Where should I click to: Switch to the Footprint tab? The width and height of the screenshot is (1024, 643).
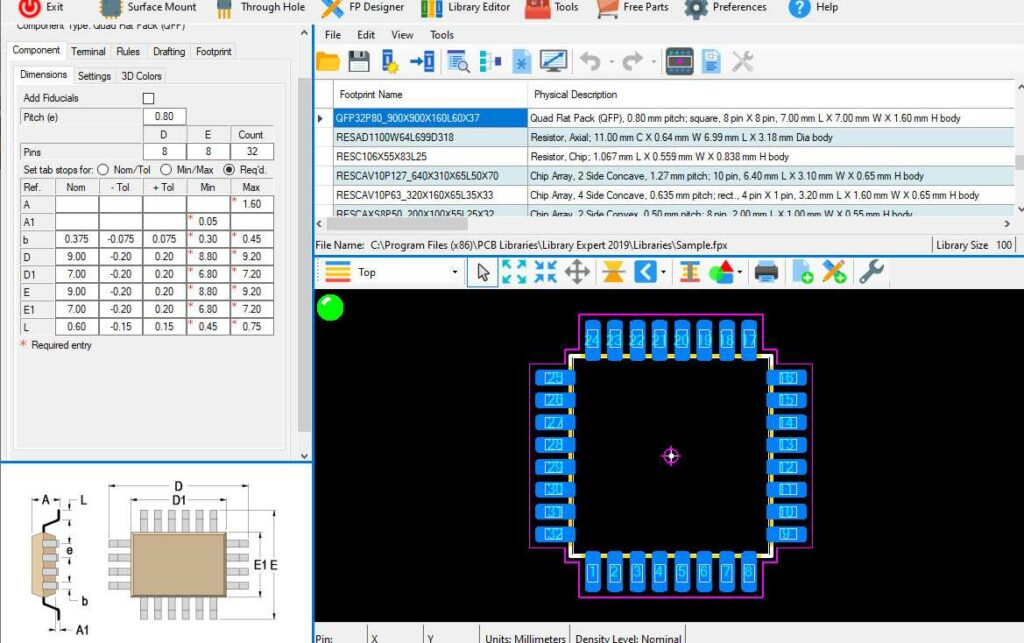213,50
